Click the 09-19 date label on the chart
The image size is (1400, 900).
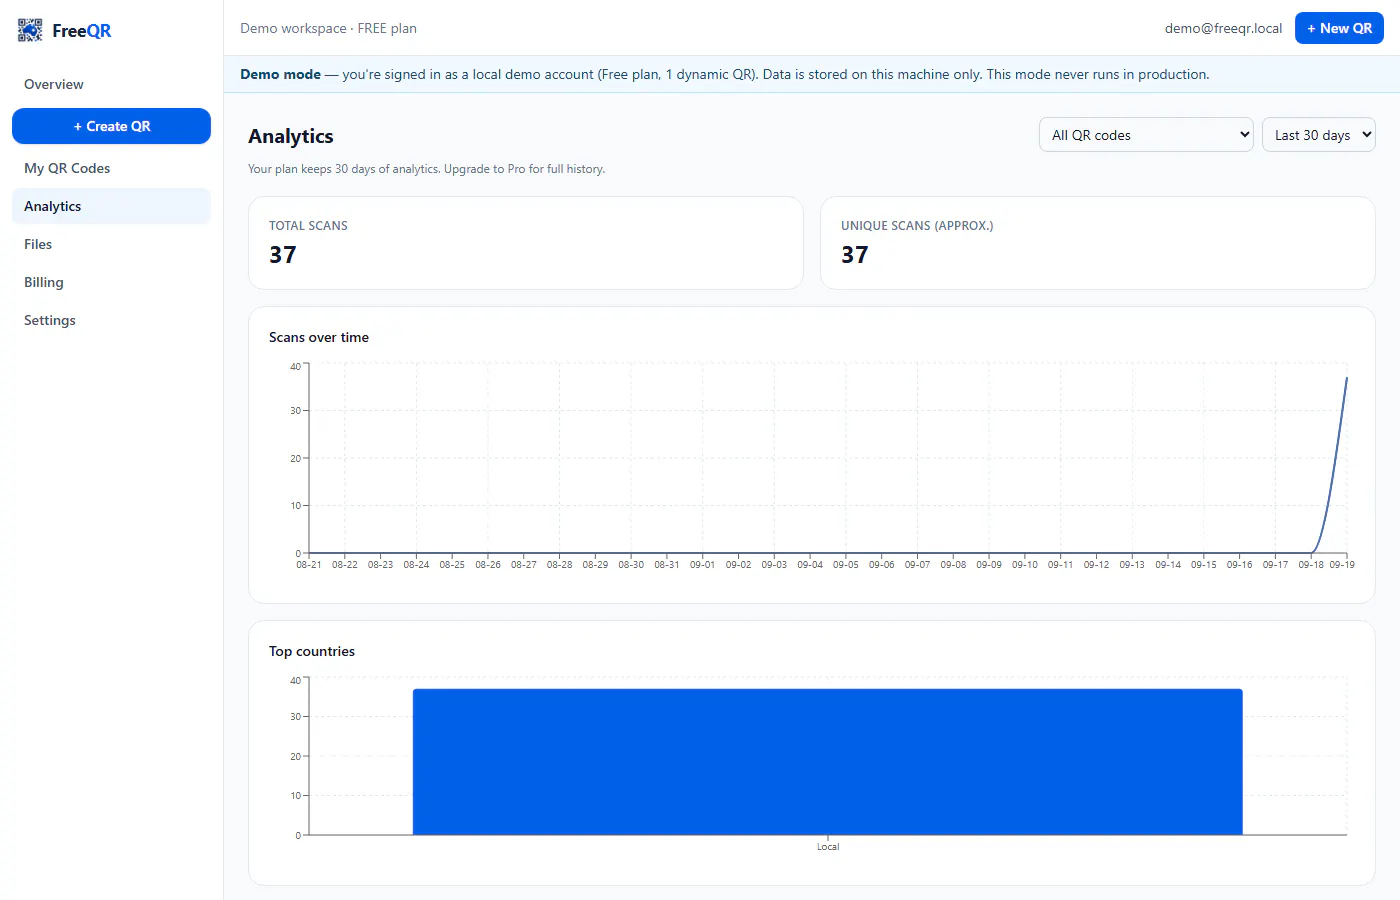1342,565
